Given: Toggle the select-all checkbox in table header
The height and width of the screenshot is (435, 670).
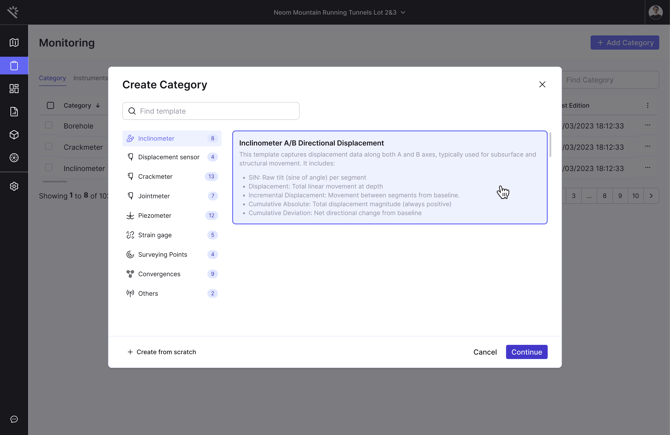Looking at the screenshot, I should [50, 105].
